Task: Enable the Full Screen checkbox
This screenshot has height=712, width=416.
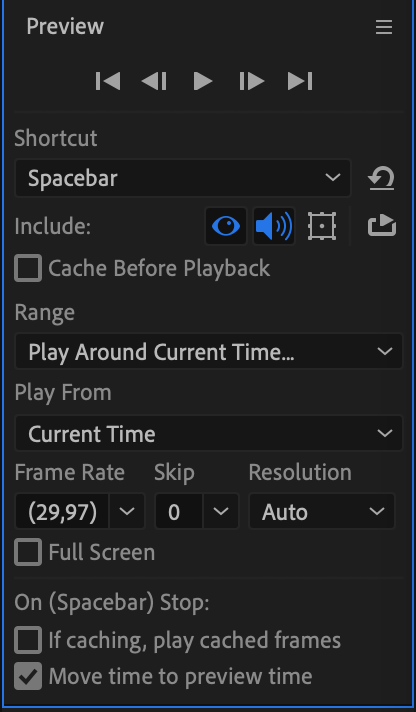Action: click(28, 552)
